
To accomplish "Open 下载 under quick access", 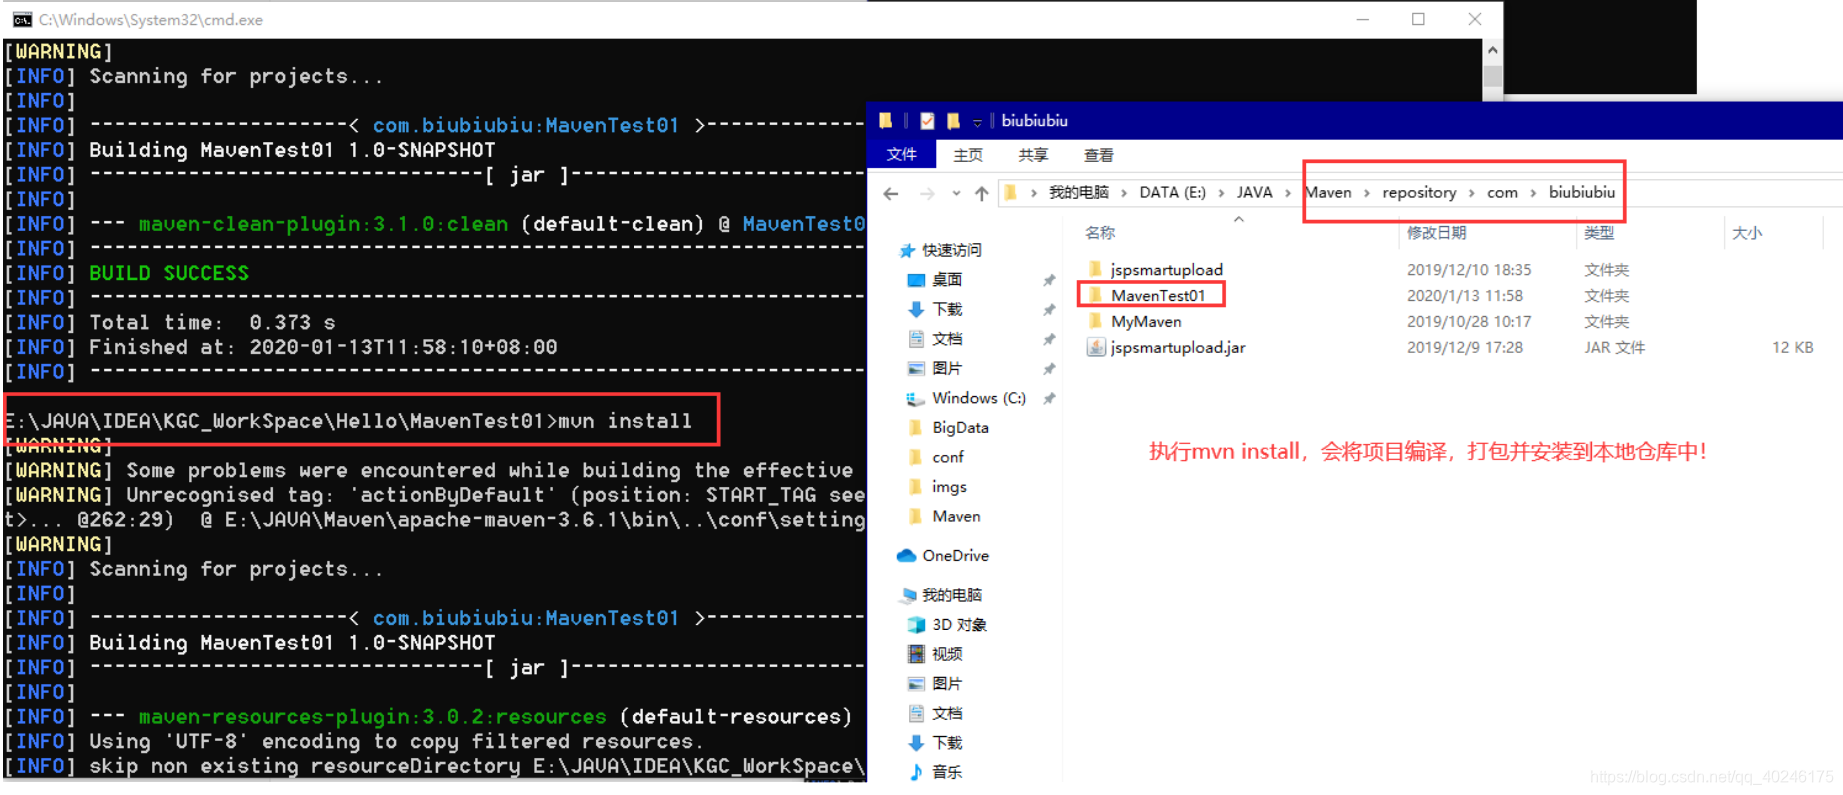I will coord(947,309).
